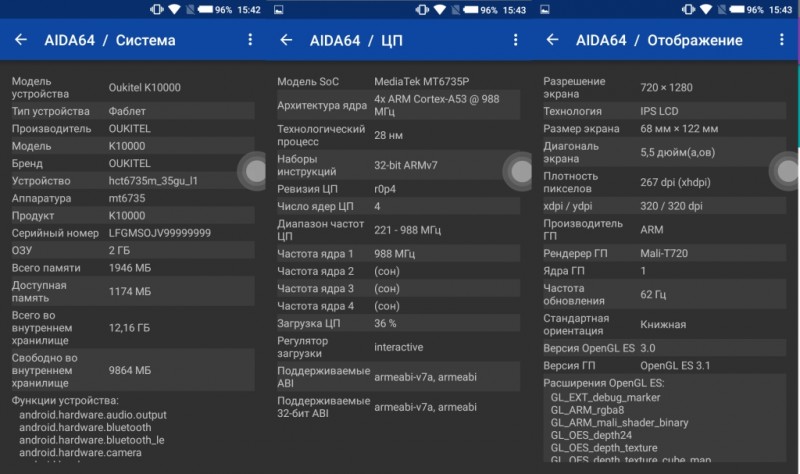Select the hct6735m_35gu_l1 device value
Viewport: 800px width, 474px height.
(x=153, y=181)
